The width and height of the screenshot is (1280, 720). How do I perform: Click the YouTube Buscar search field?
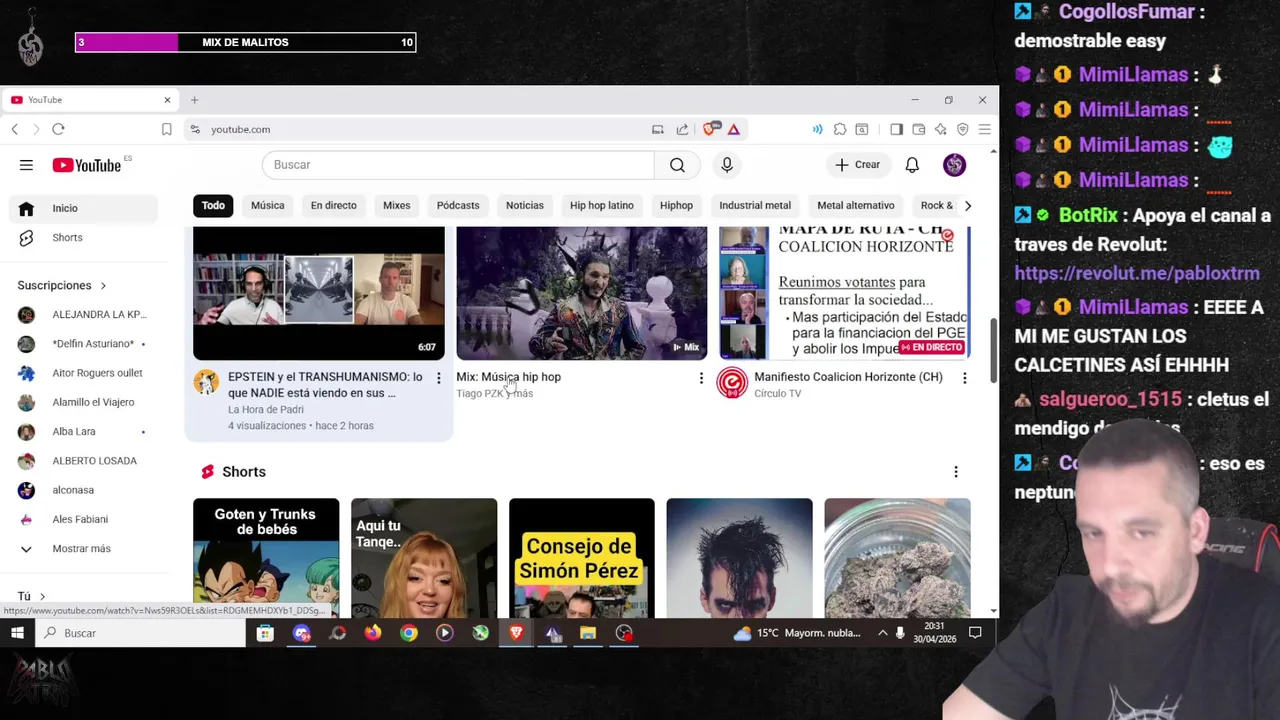(x=458, y=165)
